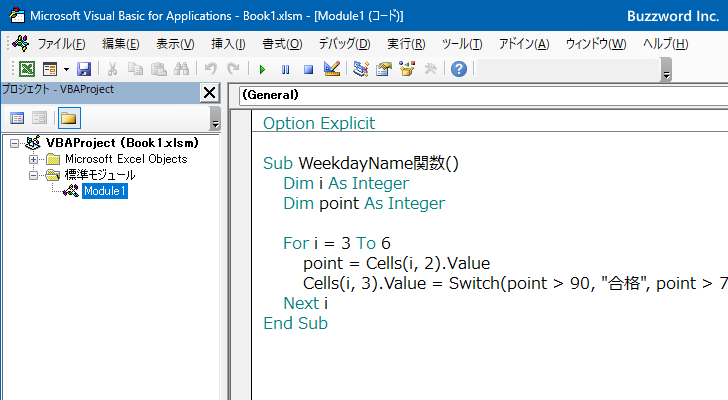Open the ツール(T) menu
Image resolution: width=728 pixels, height=400 pixels.
pos(462,44)
